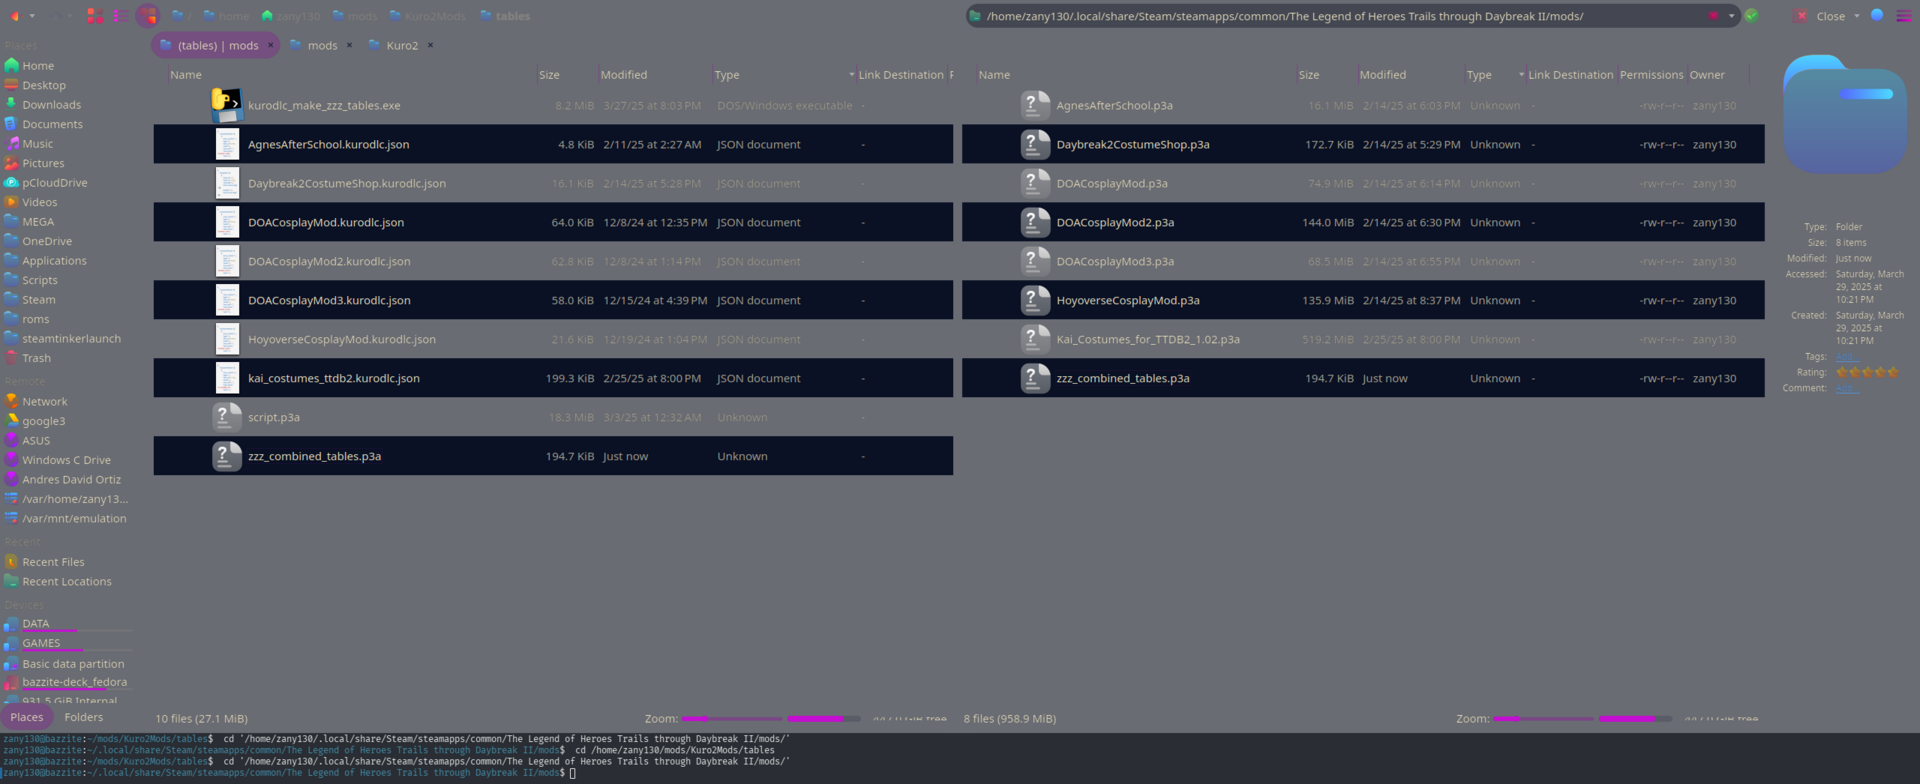This screenshot has height=784, width=1920.
Task: Click the blue circle search icon
Action: (x=1877, y=16)
